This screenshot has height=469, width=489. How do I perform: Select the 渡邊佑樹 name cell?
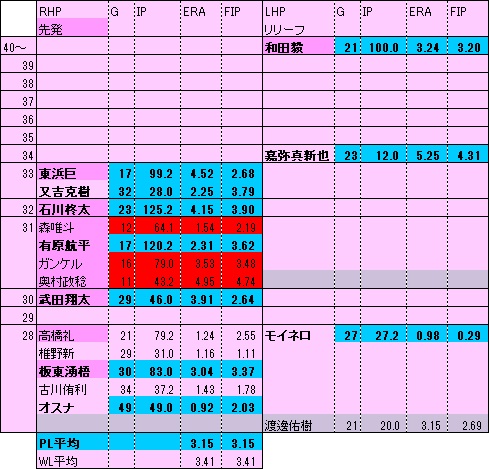[298, 424]
